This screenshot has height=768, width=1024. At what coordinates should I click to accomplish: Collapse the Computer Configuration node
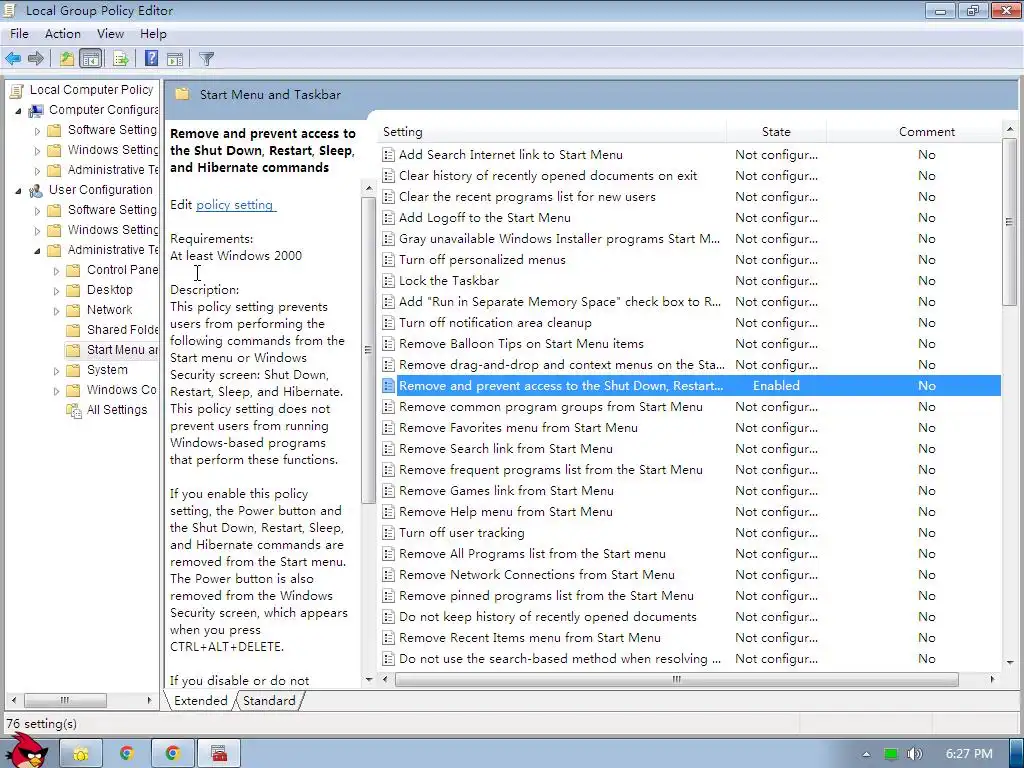[x=18, y=111]
